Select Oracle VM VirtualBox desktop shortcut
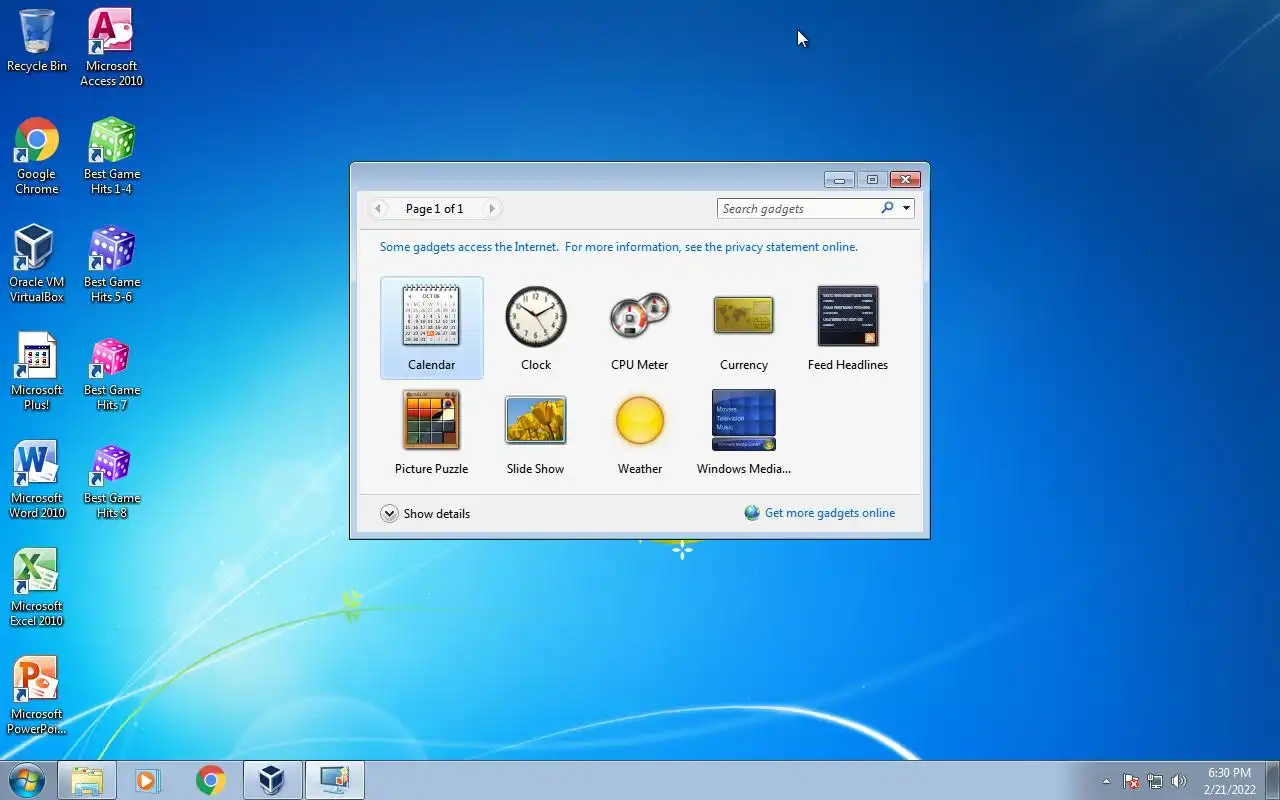This screenshot has width=1280, height=800. (37, 264)
